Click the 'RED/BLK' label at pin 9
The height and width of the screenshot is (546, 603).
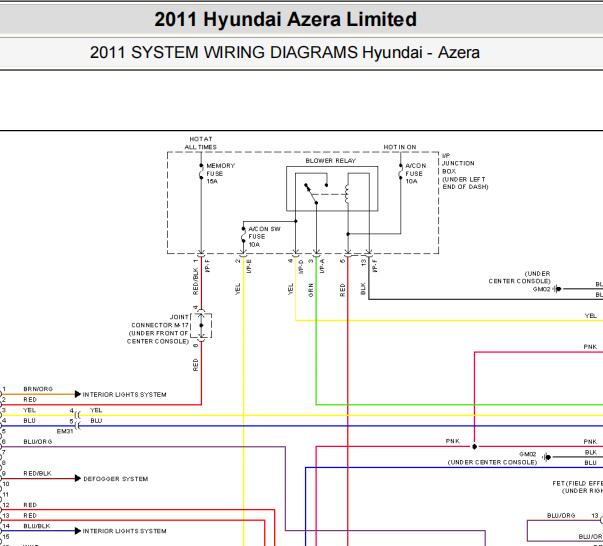[37, 473]
